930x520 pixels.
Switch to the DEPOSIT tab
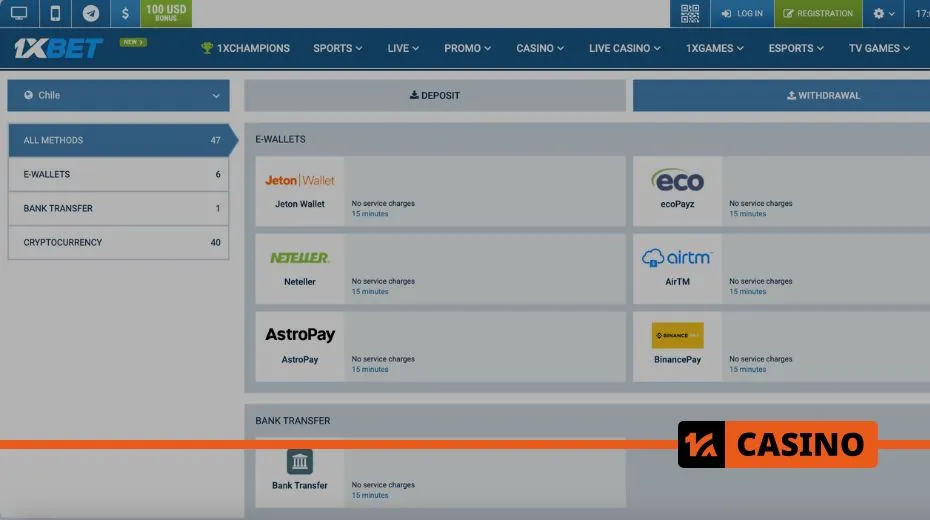[x=435, y=95]
